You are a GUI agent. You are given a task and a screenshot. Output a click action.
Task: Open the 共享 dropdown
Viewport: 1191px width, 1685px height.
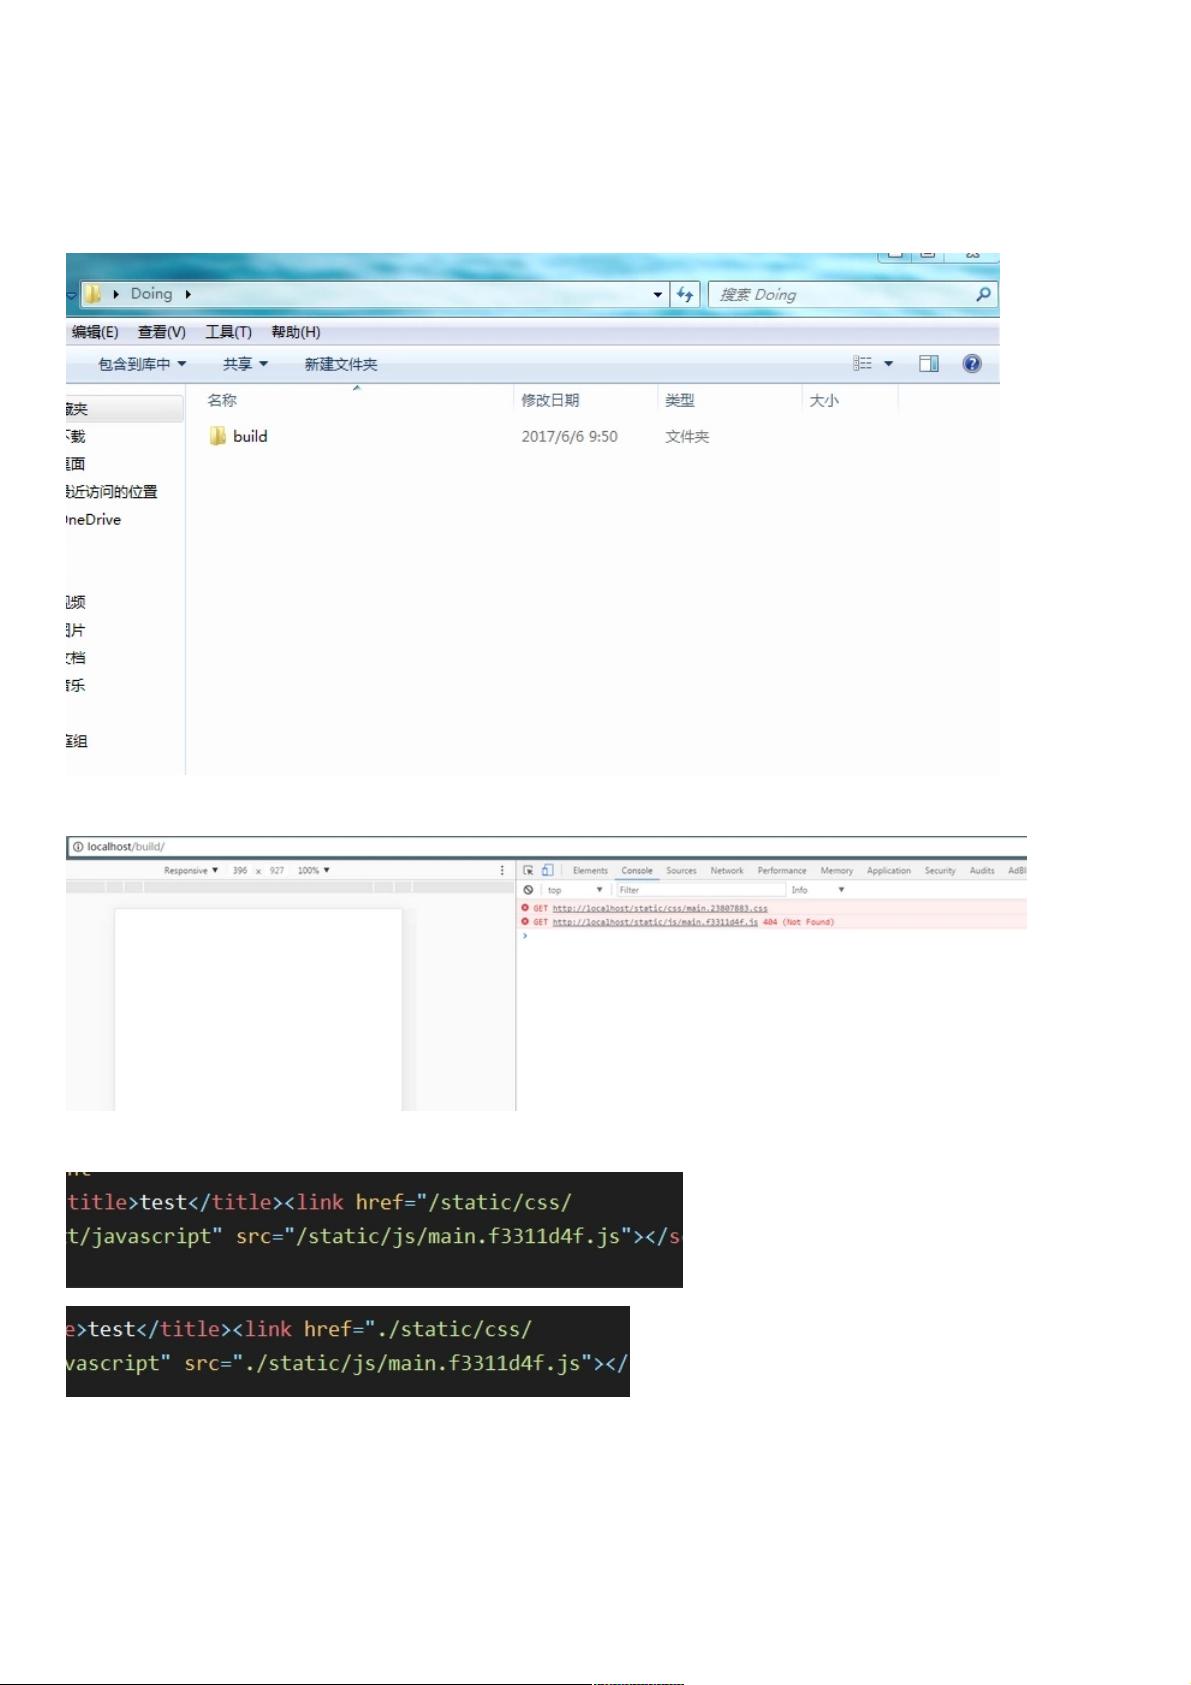[x=245, y=364]
